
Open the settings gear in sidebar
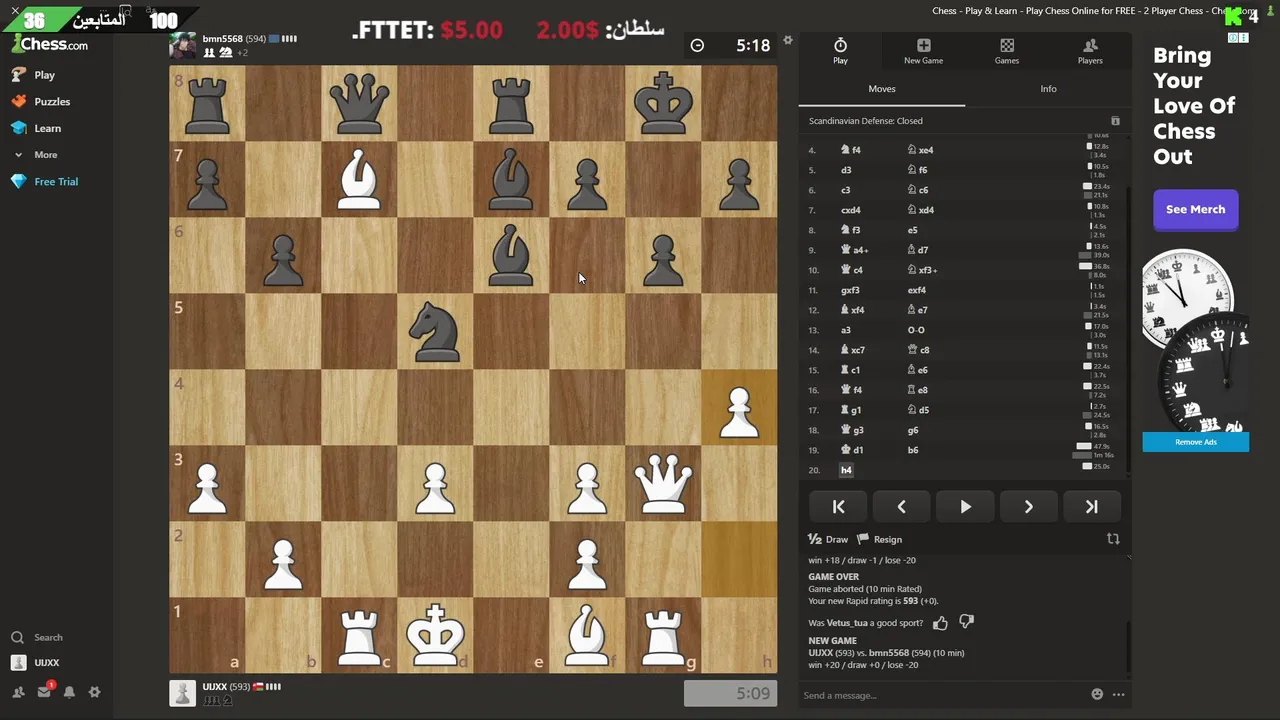[x=95, y=692]
